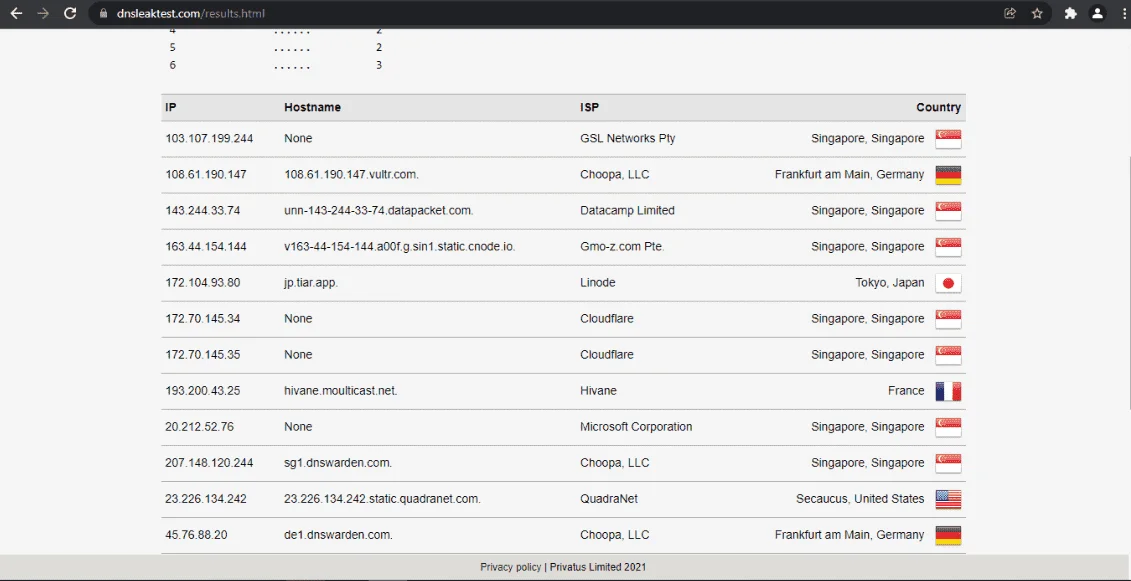Click United States flag in QuadraNet row
The width and height of the screenshot is (1131, 581).
(949, 499)
